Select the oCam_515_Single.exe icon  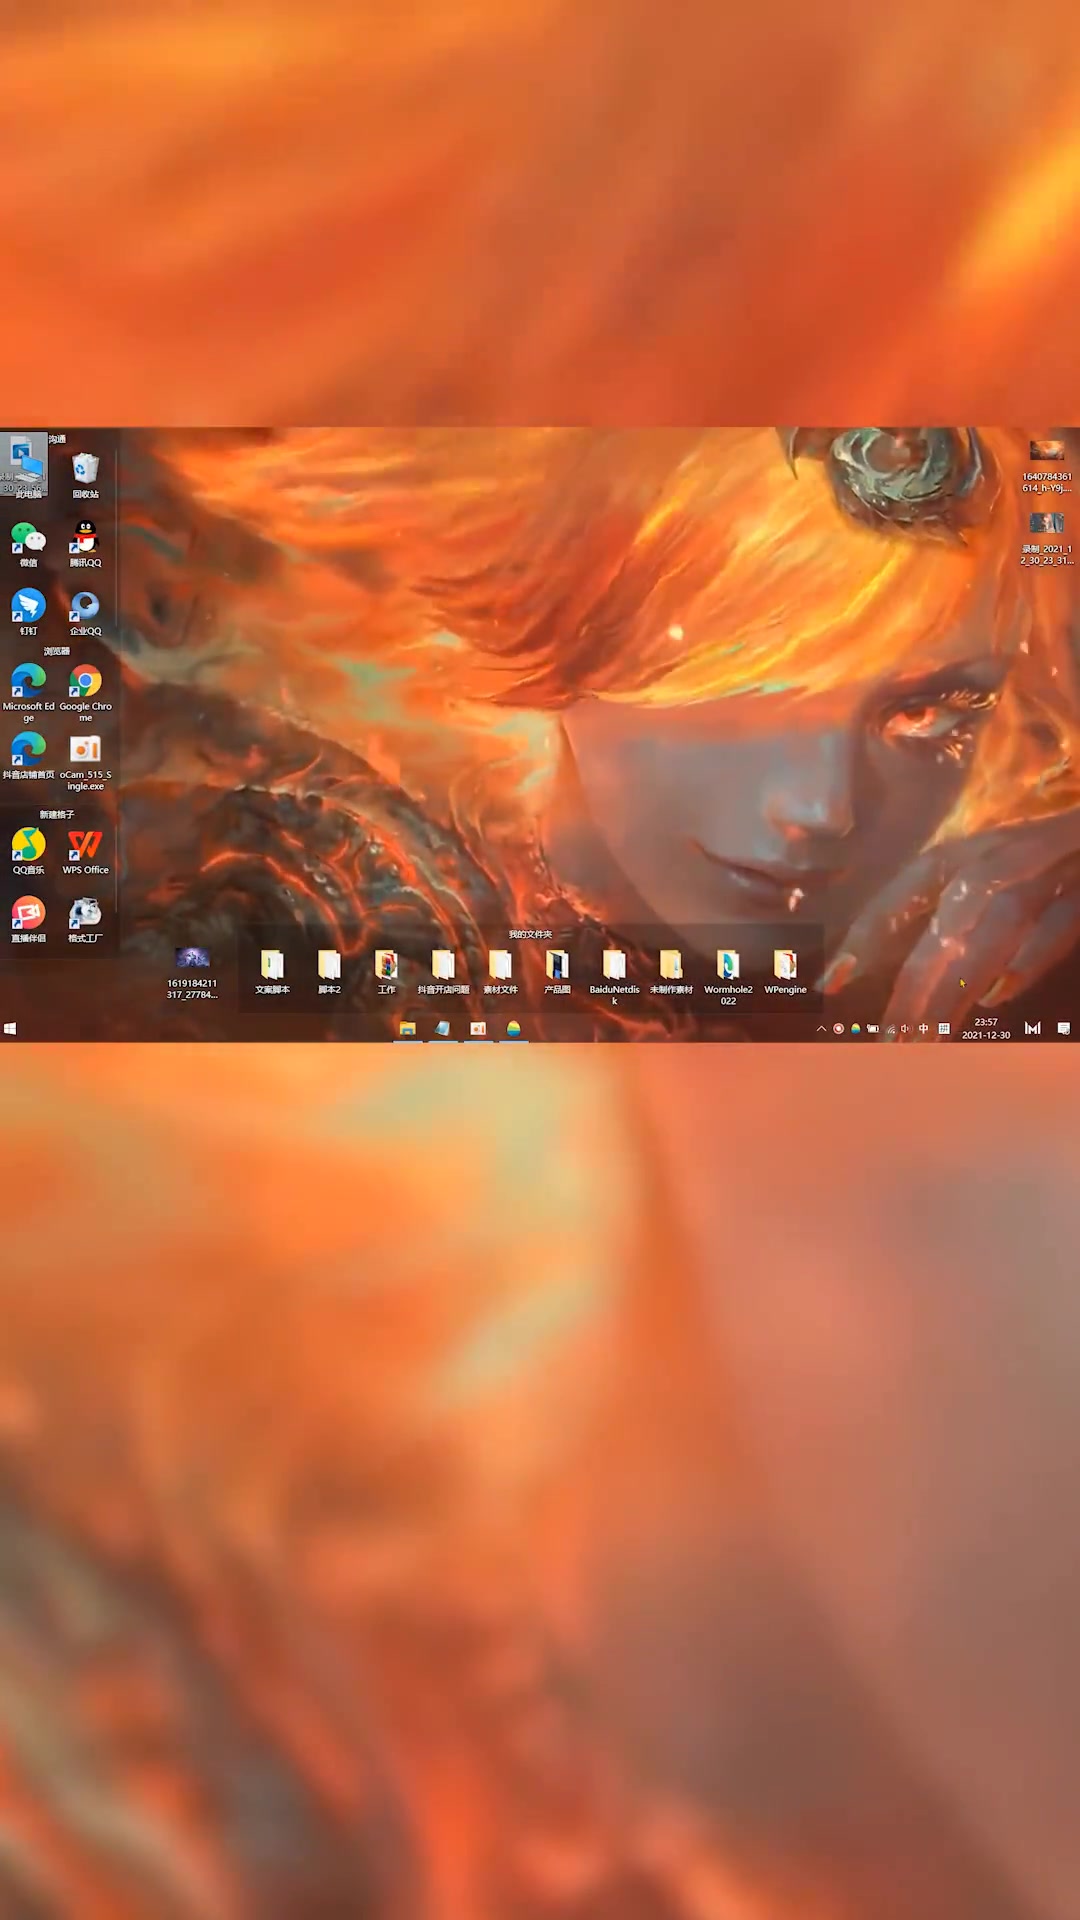[85, 762]
